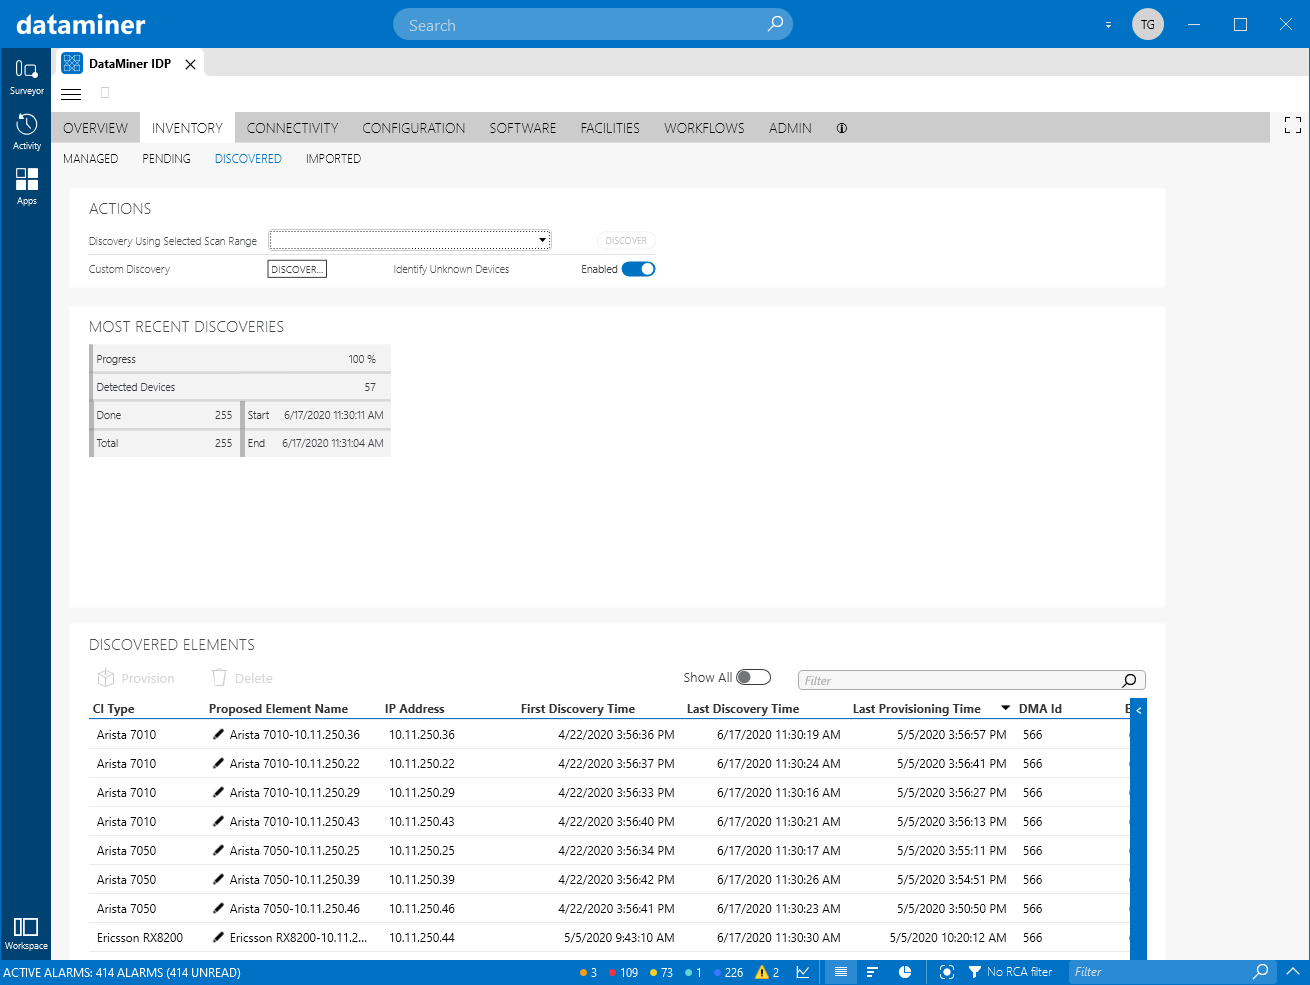
Task: Click the Active Alarms status text
Action: pyautogui.click(x=121, y=972)
